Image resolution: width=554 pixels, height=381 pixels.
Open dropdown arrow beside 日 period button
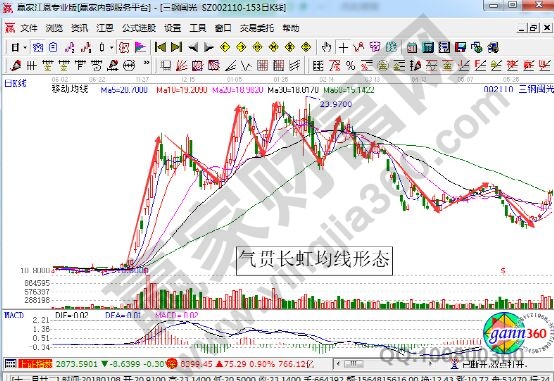click(x=25, y=47)
